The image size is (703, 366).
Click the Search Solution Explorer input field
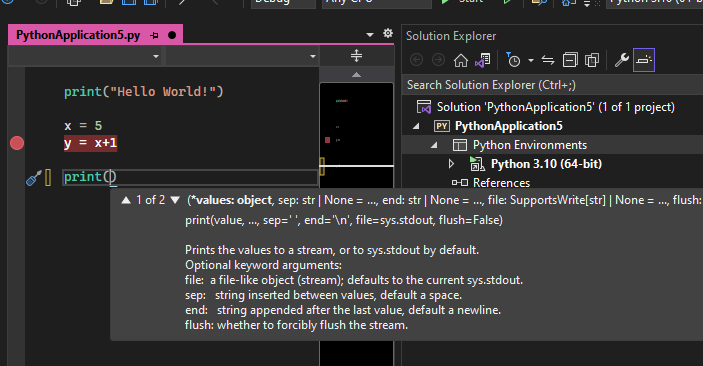click(554, 85)
